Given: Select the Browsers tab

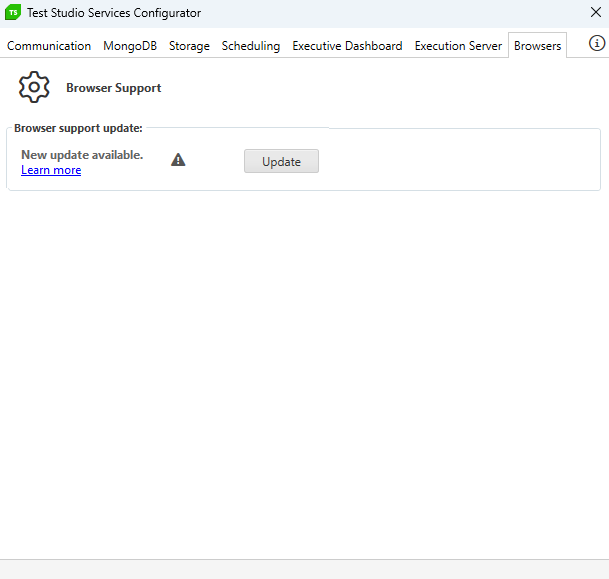Looking at the screenshot, I should pos(538,45).
